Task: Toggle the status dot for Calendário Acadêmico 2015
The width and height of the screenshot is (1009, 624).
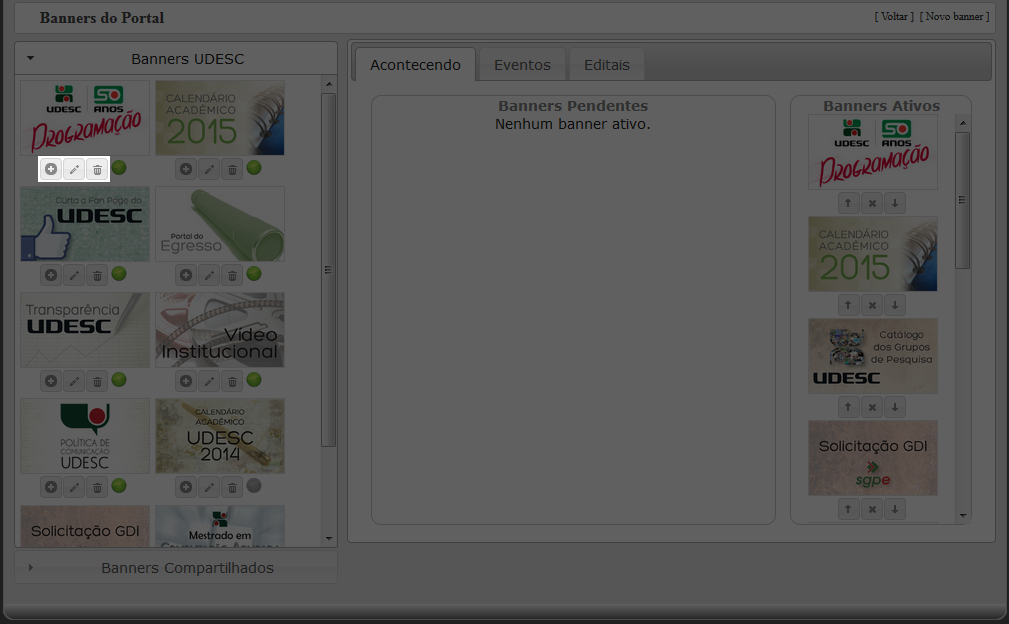Action: (254, 168)
